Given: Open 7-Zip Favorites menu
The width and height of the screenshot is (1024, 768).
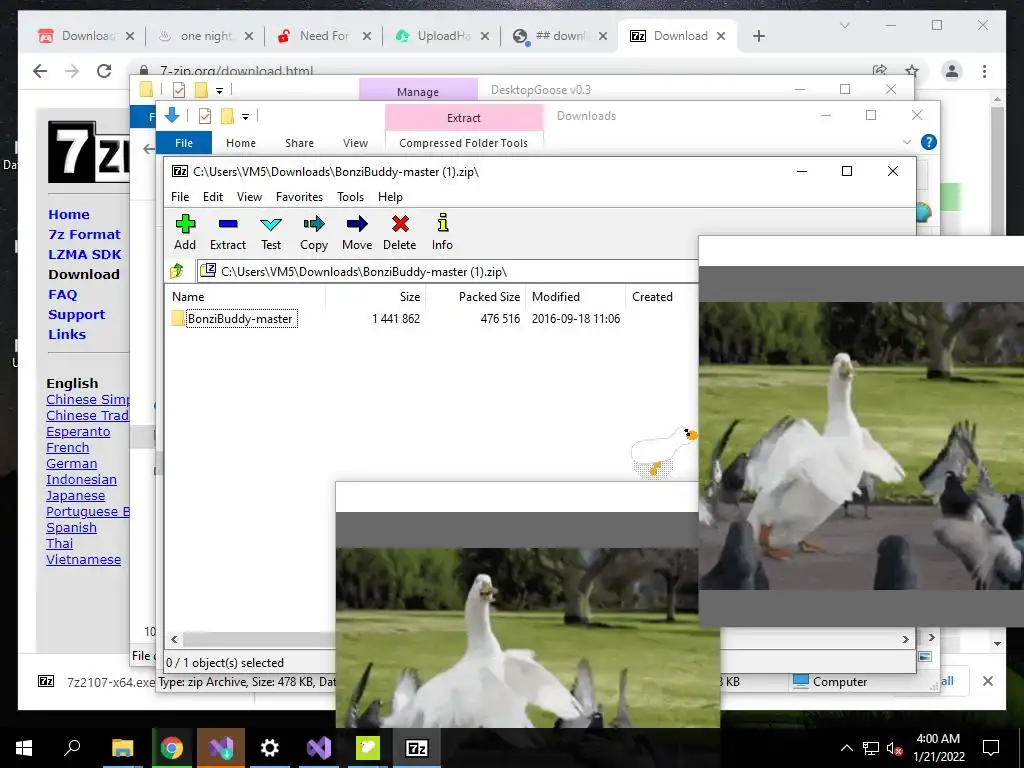Looking at the screenshot, I should [299, 197].
